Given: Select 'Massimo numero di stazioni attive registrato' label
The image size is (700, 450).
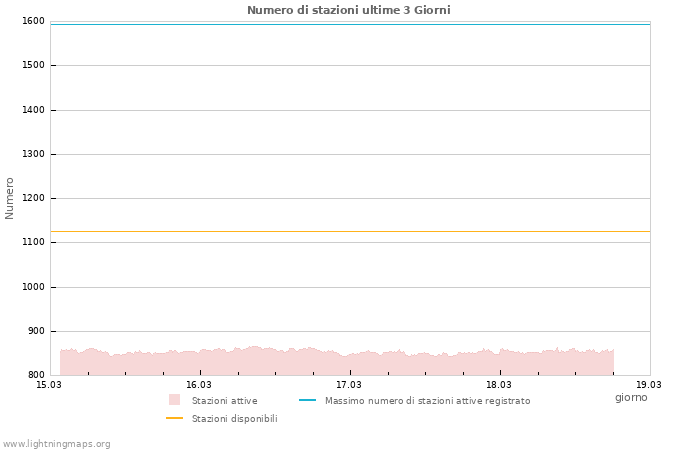Looking at the screenshot, I should [x=427, y=401].
